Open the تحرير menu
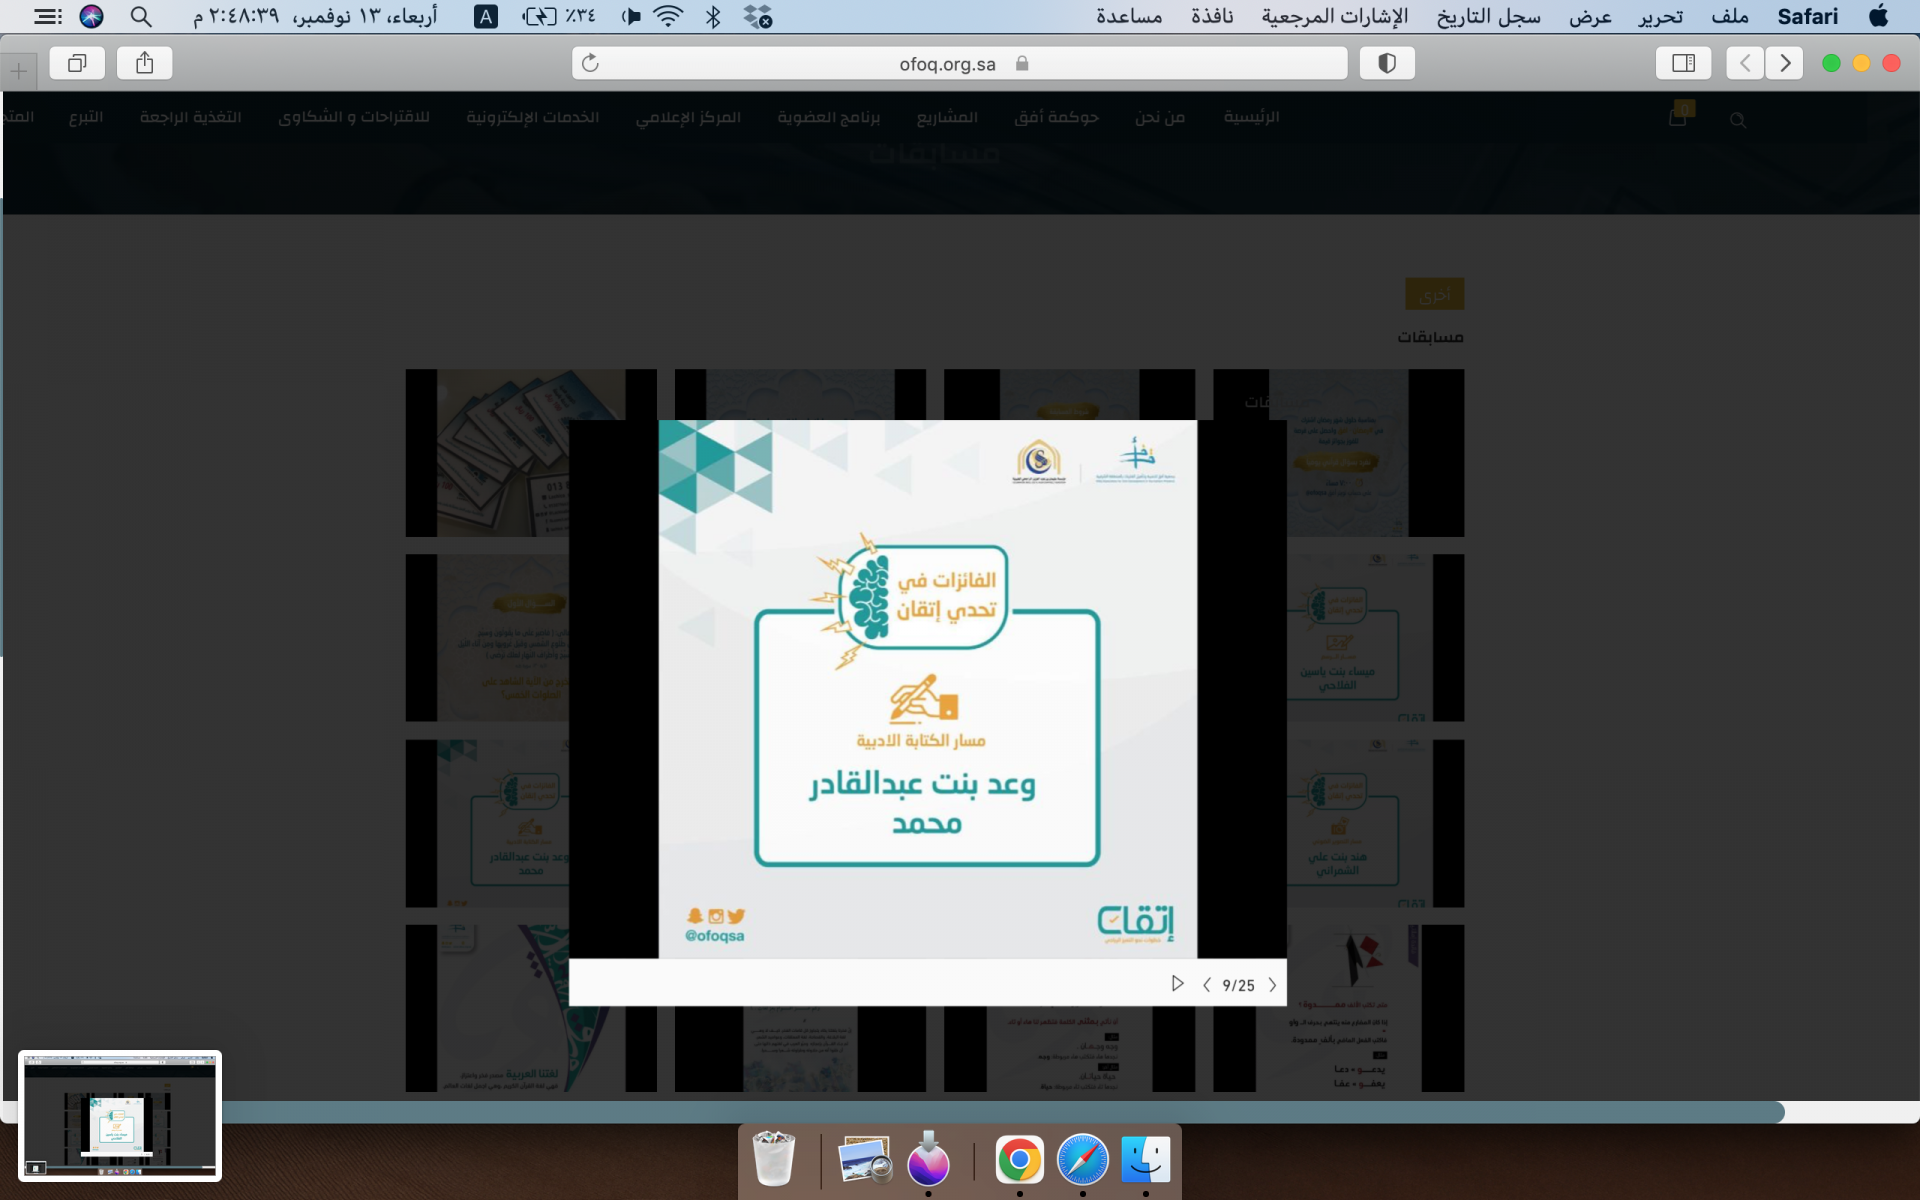The image size is (1920, 1200). coord(1660,16)
